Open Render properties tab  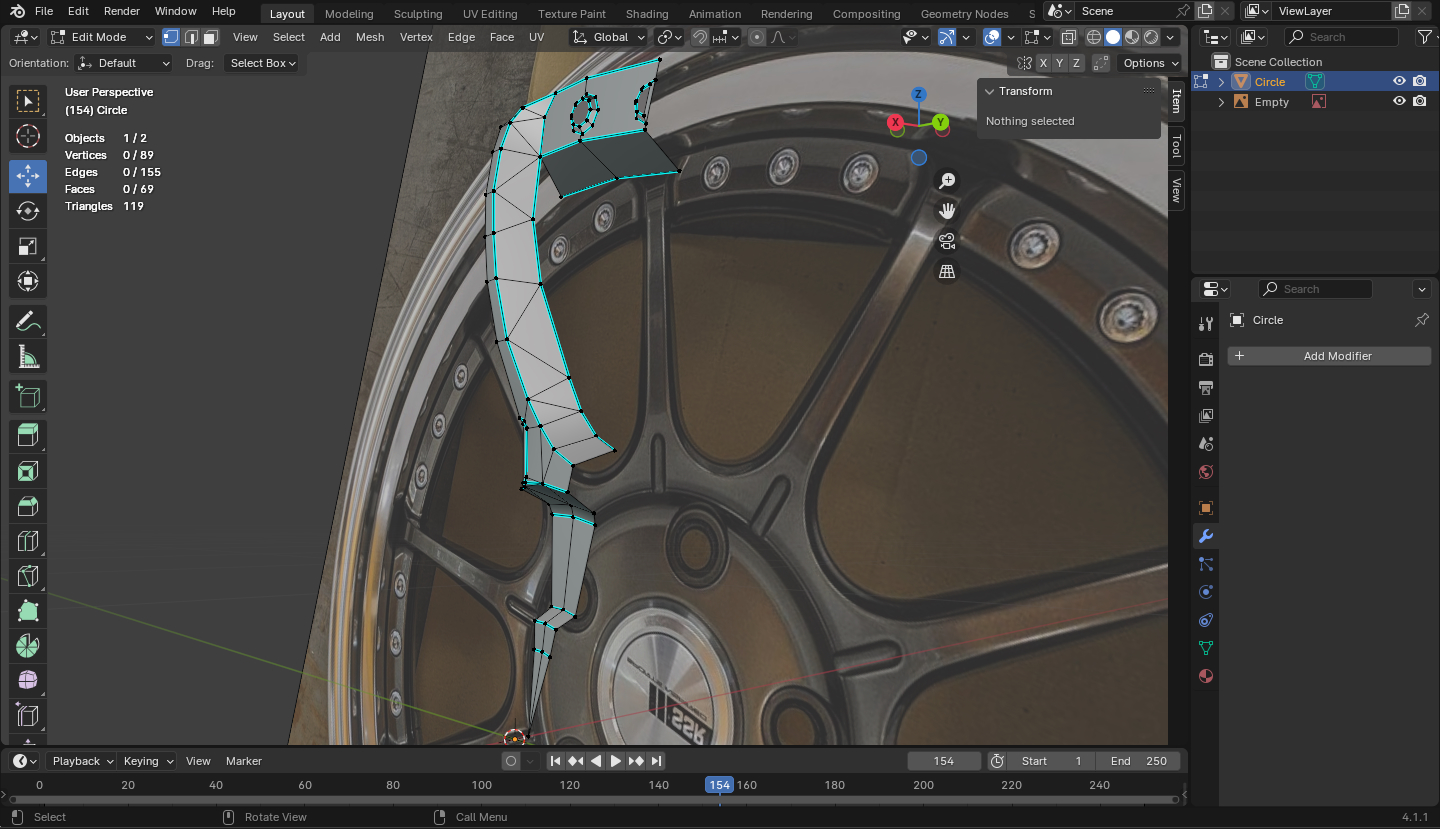coord(1206,359)
